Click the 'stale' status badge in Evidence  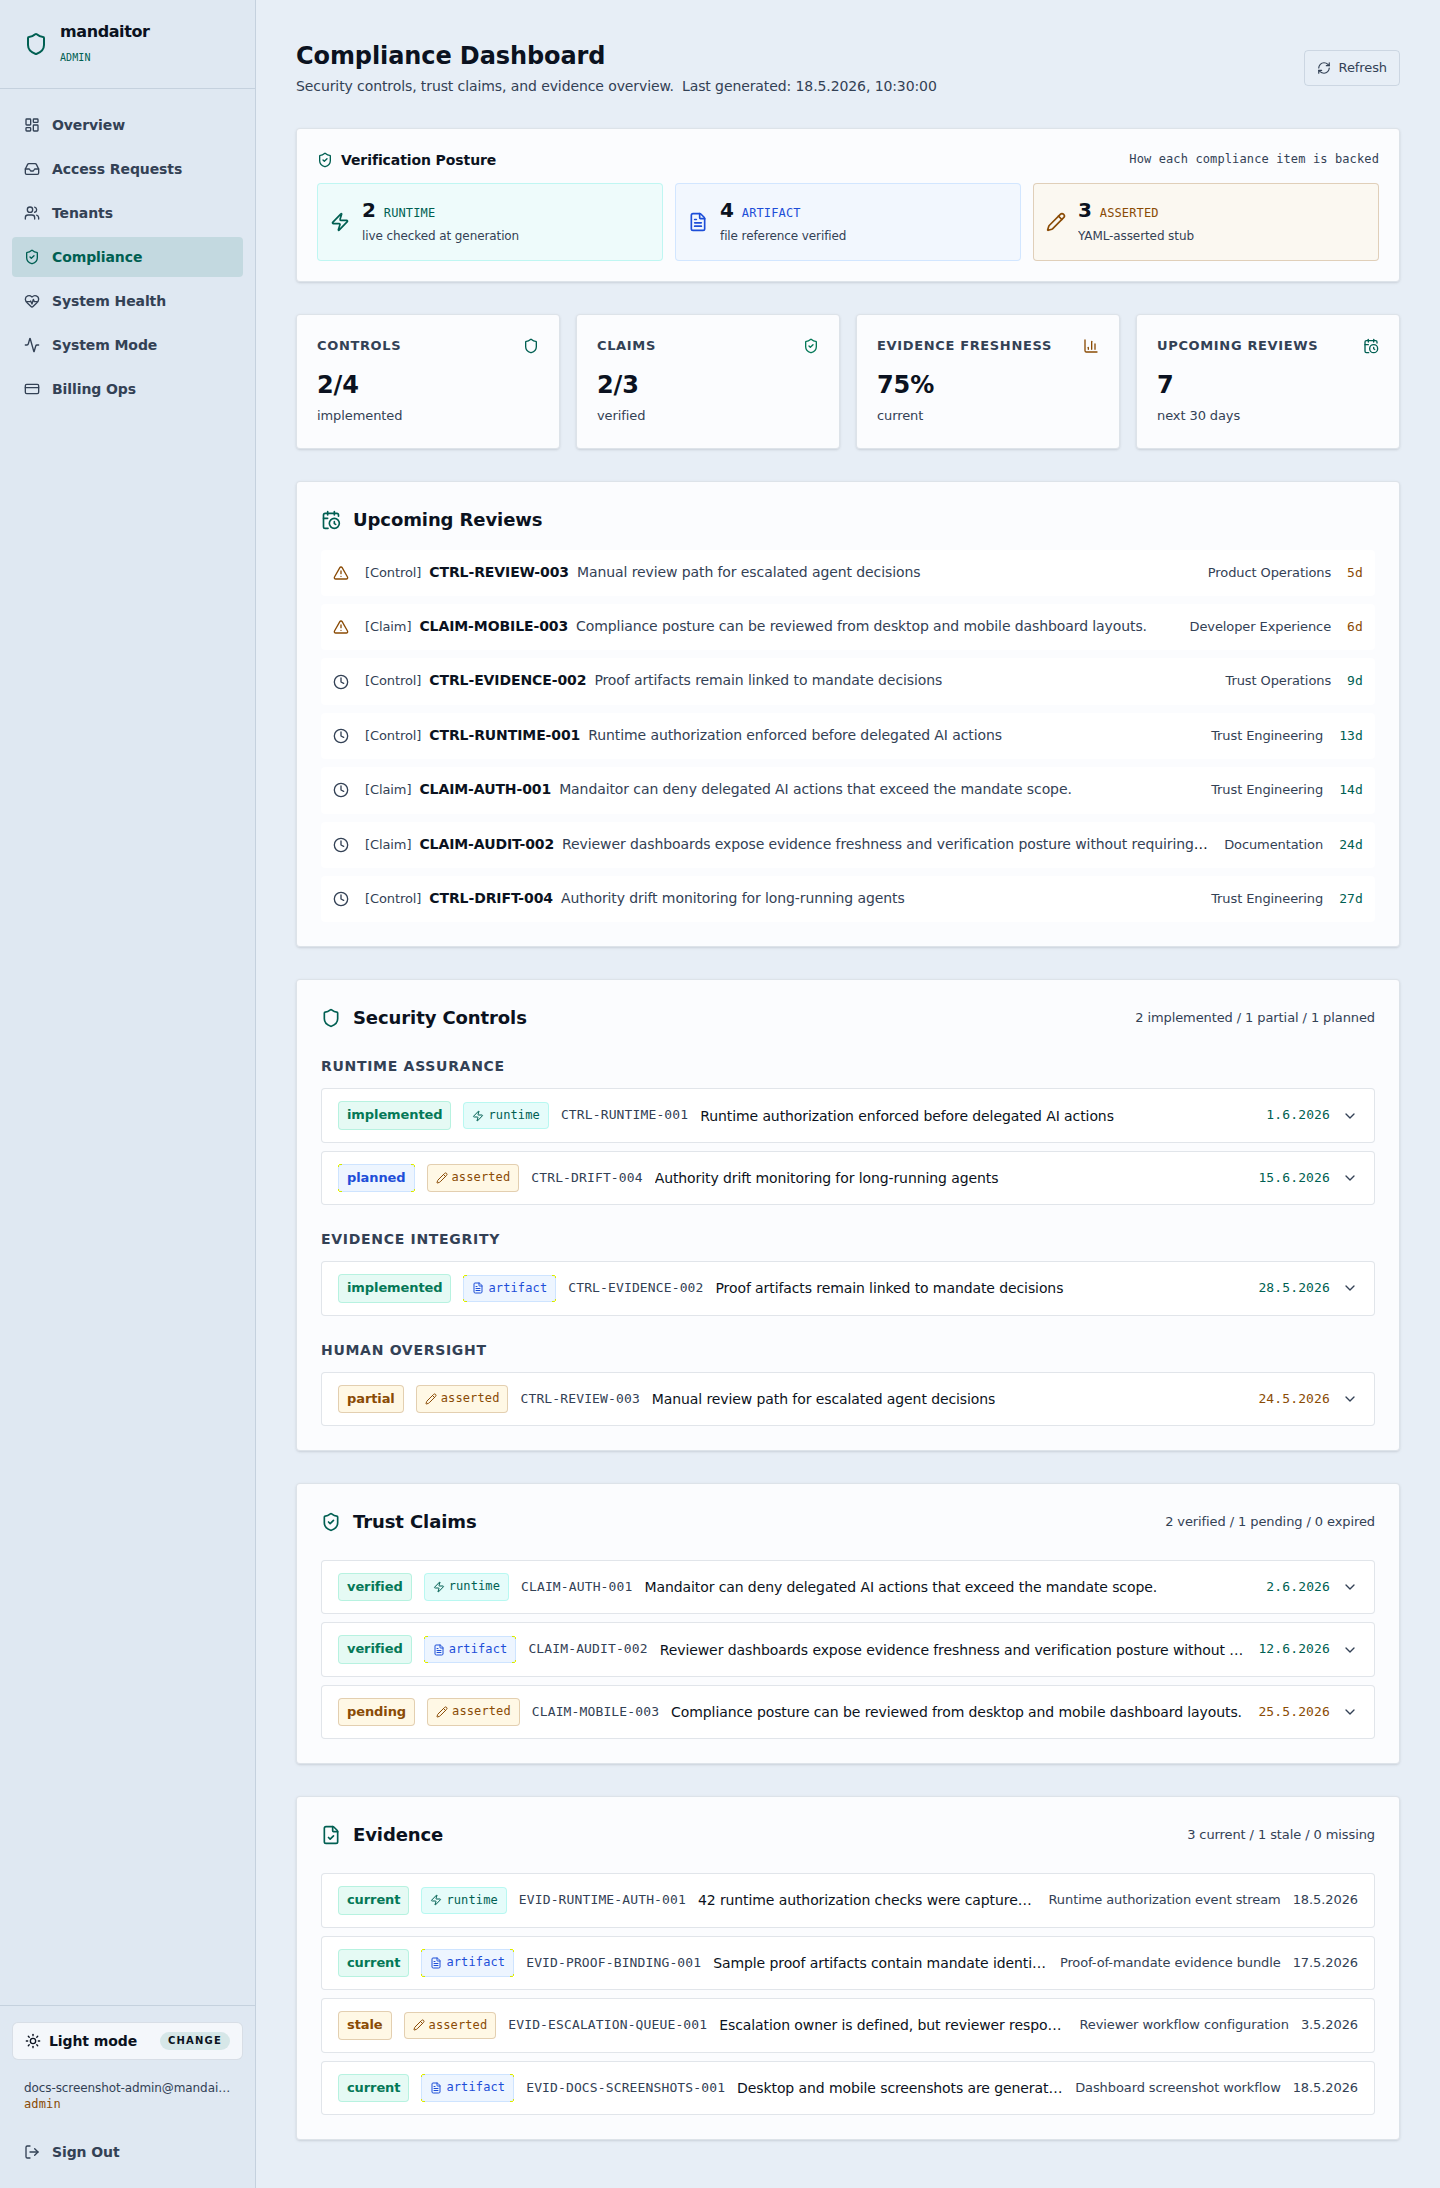[x=365, y=2025]
